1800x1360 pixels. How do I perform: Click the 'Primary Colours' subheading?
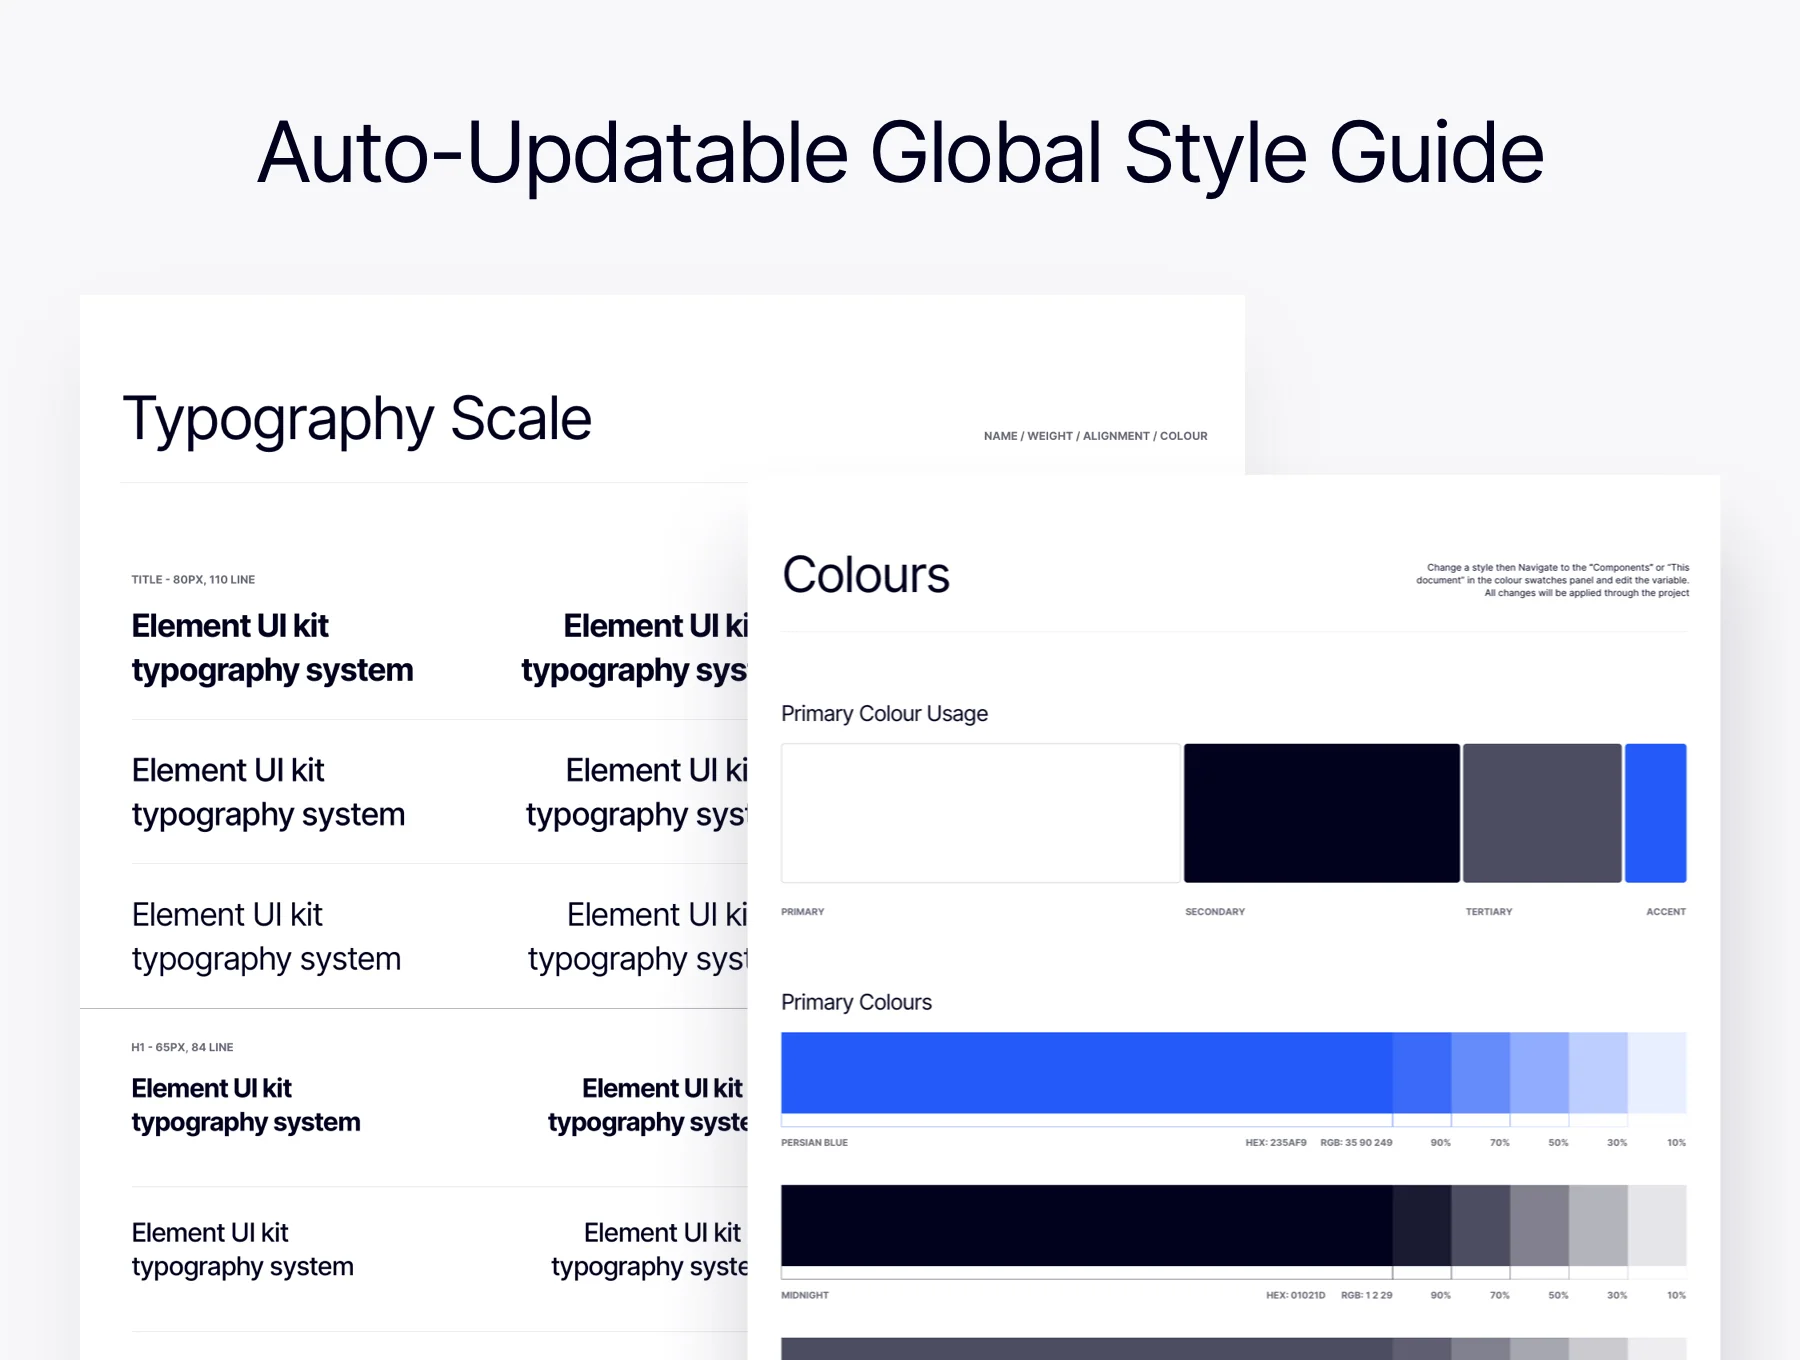(x=856, y=1002)
